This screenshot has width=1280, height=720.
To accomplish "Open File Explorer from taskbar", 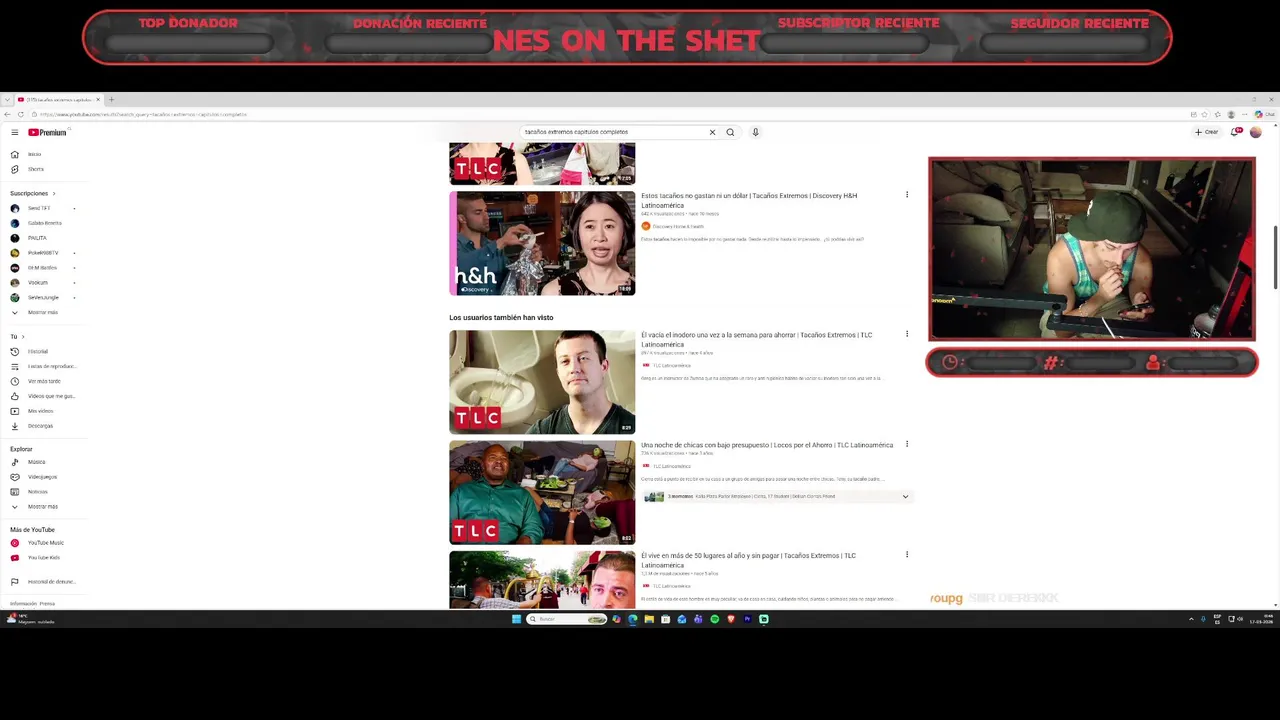I will [x=649, y=619].
